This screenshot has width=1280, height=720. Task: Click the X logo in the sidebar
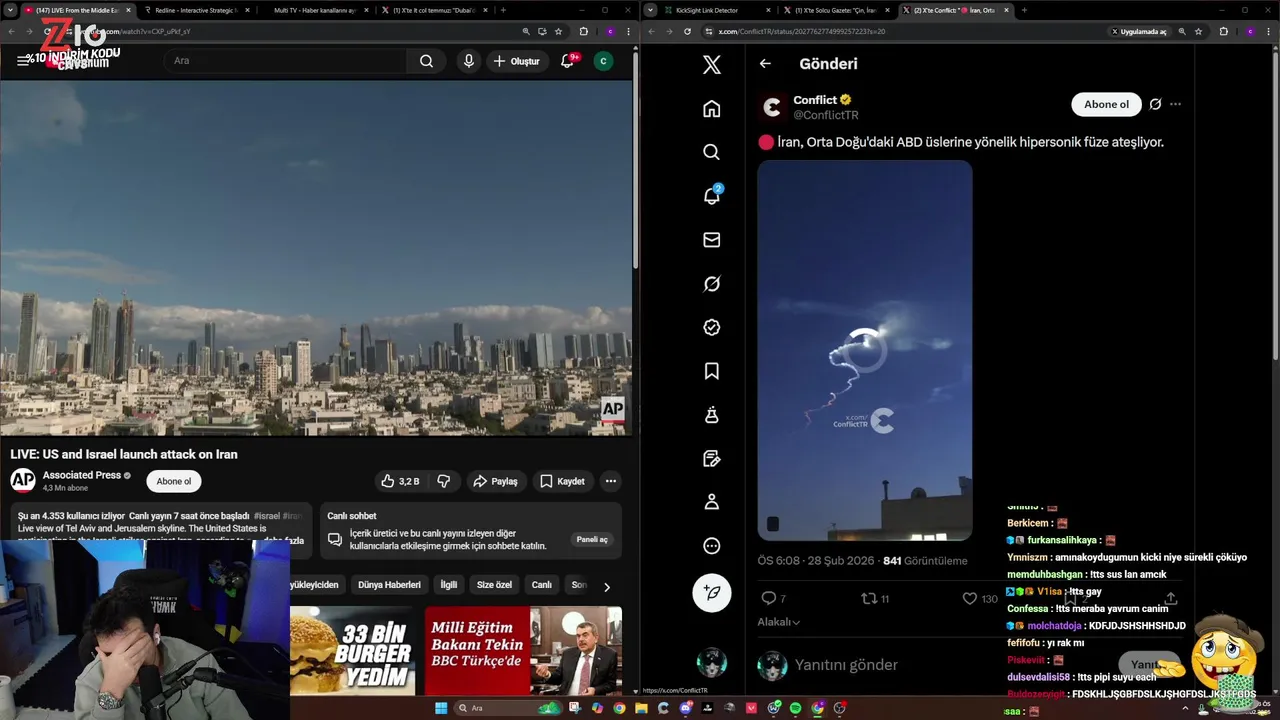coord(711,65)
